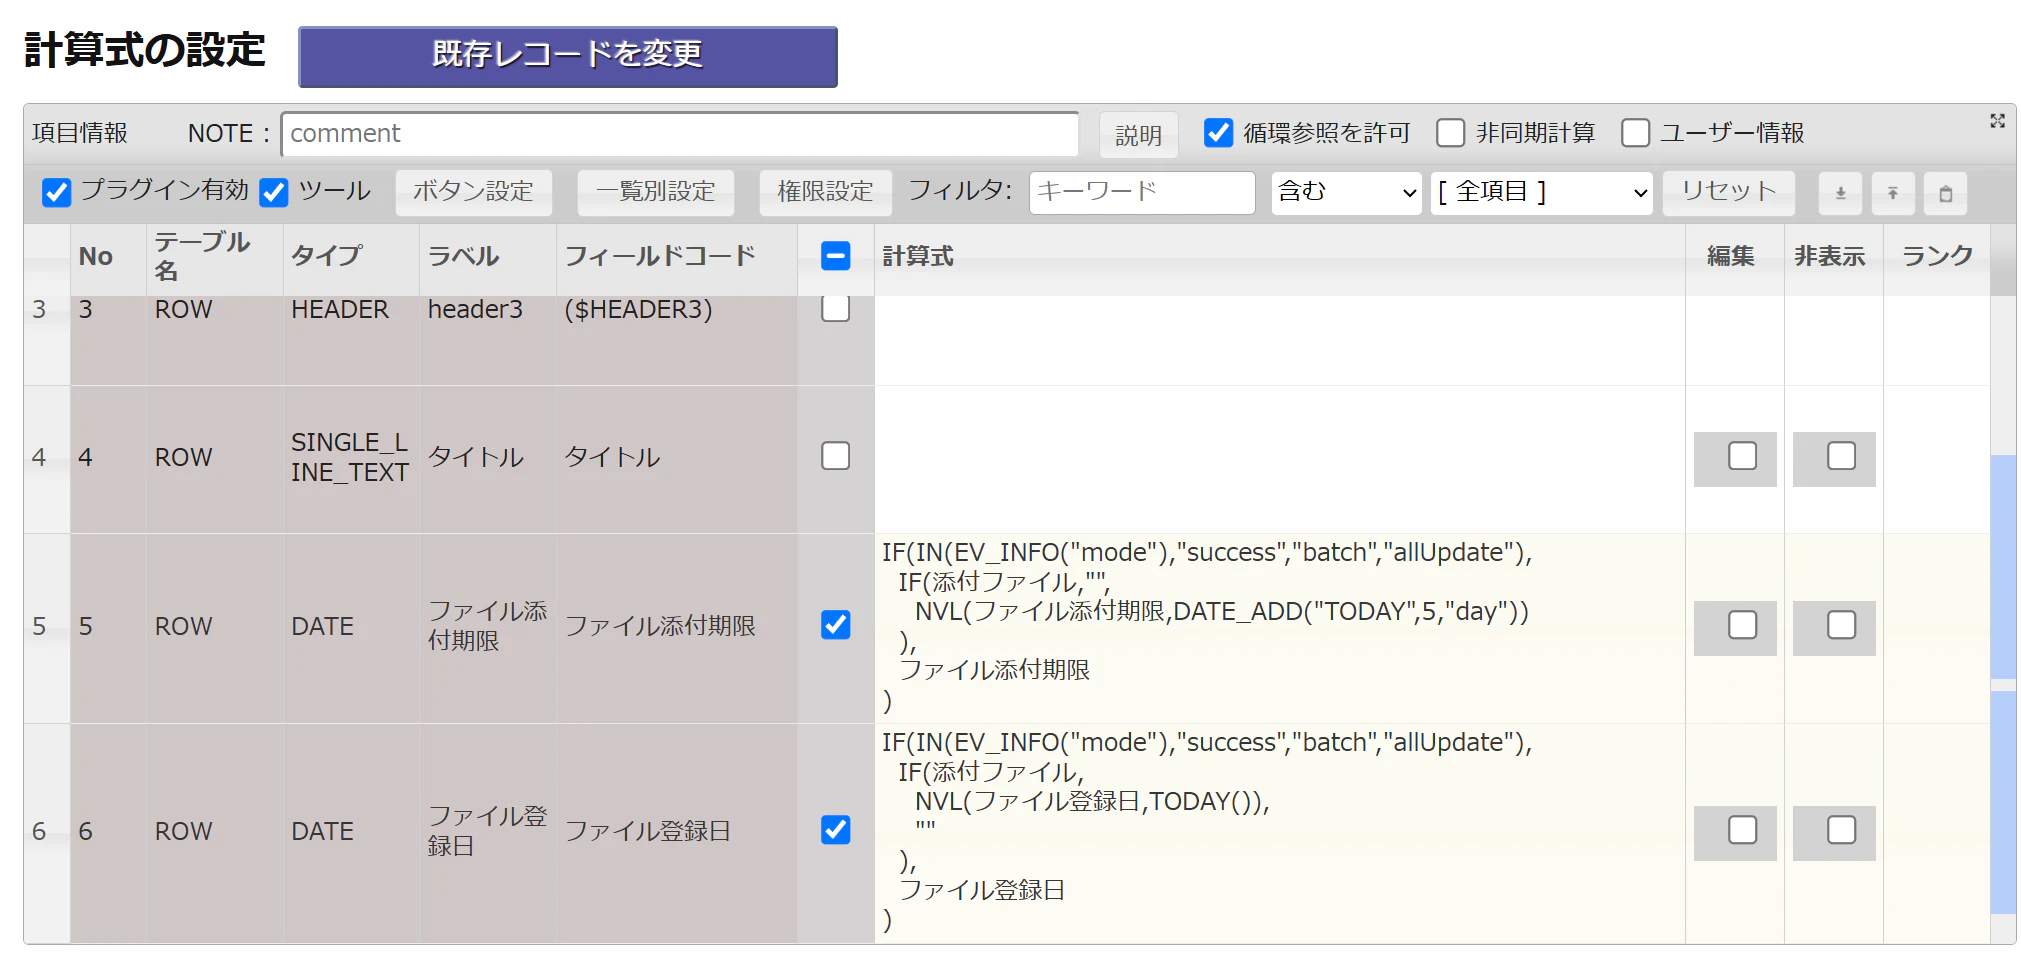Uncheck the calculation checkbox for ファイル添付期限 row
Screen dimensions: 2021x956
point(835,625)
